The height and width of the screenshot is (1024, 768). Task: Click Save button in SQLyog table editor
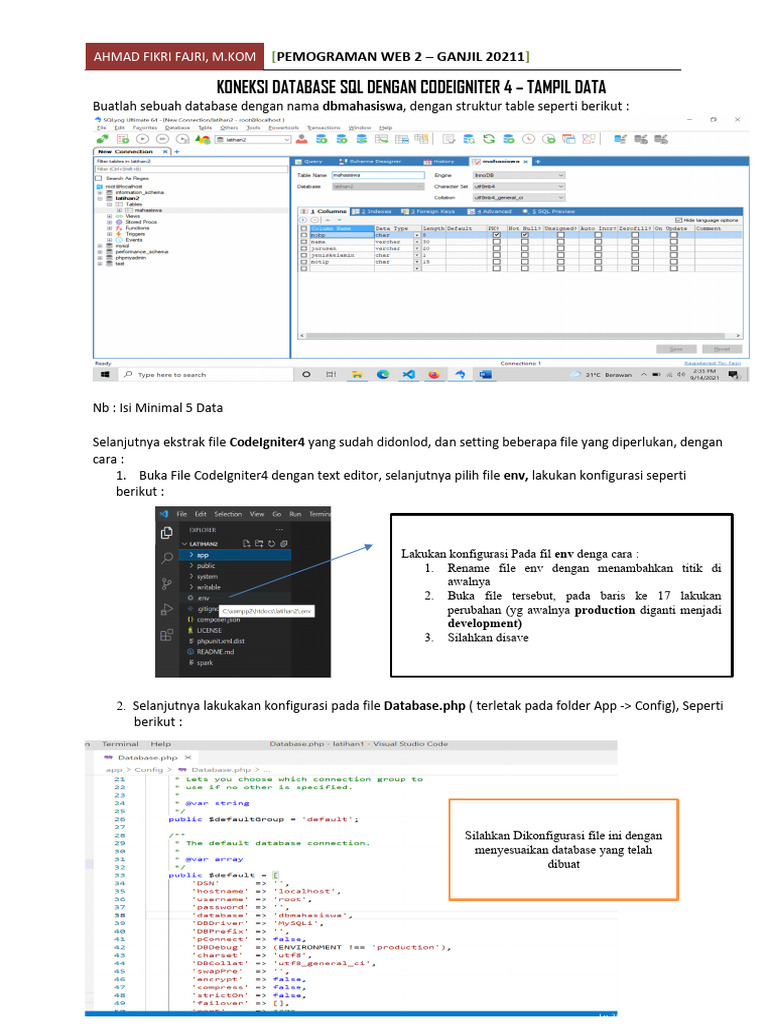[676, 349]
